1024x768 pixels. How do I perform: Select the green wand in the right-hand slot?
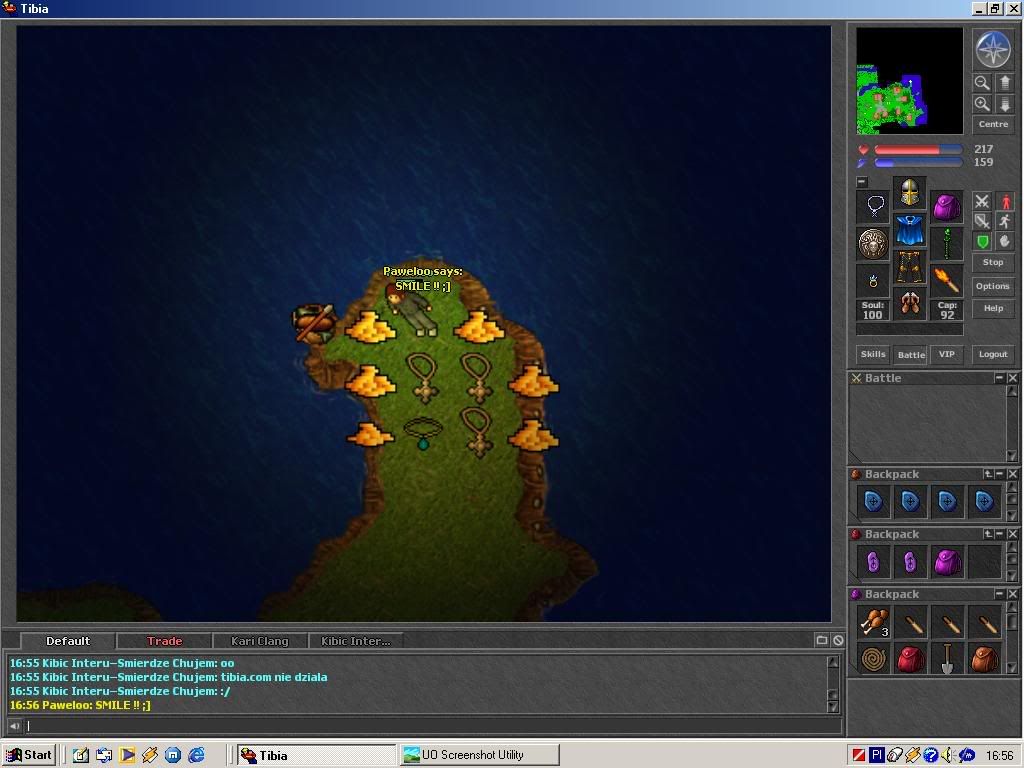946,244
